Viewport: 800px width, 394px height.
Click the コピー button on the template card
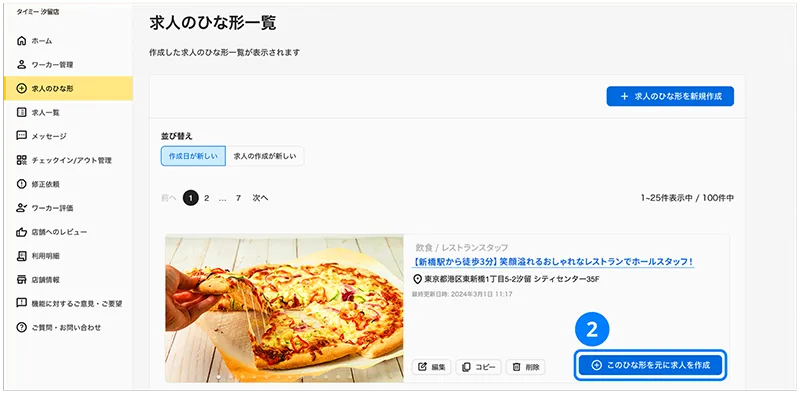tap(479, 367)
